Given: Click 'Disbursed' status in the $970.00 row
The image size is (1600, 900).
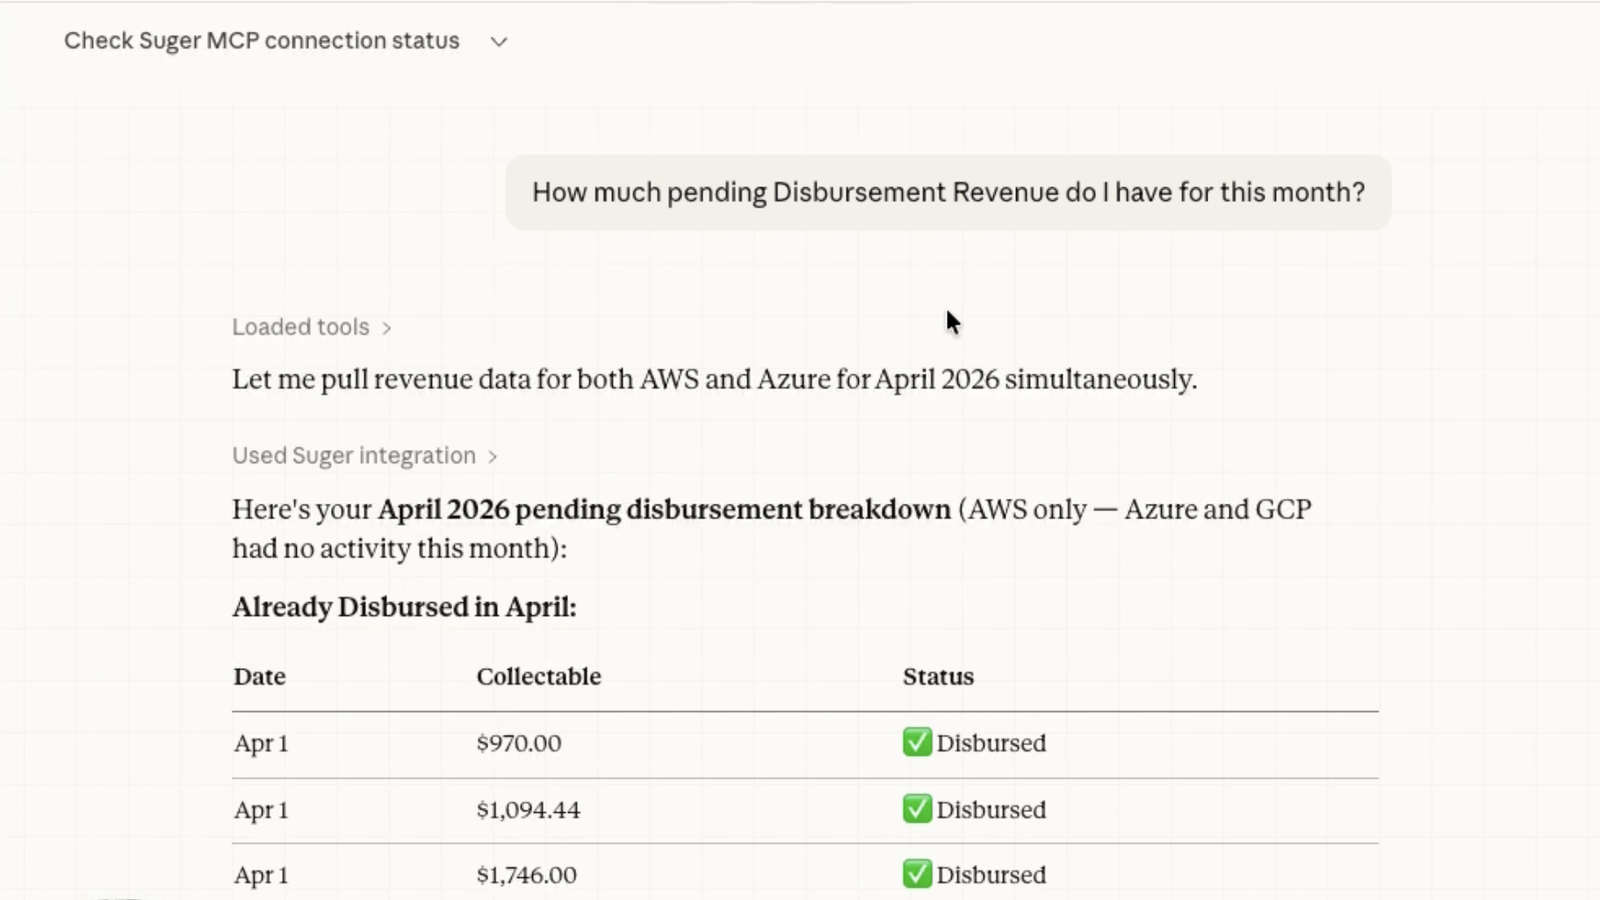Looking at the screenshot, I should [991, 744].
